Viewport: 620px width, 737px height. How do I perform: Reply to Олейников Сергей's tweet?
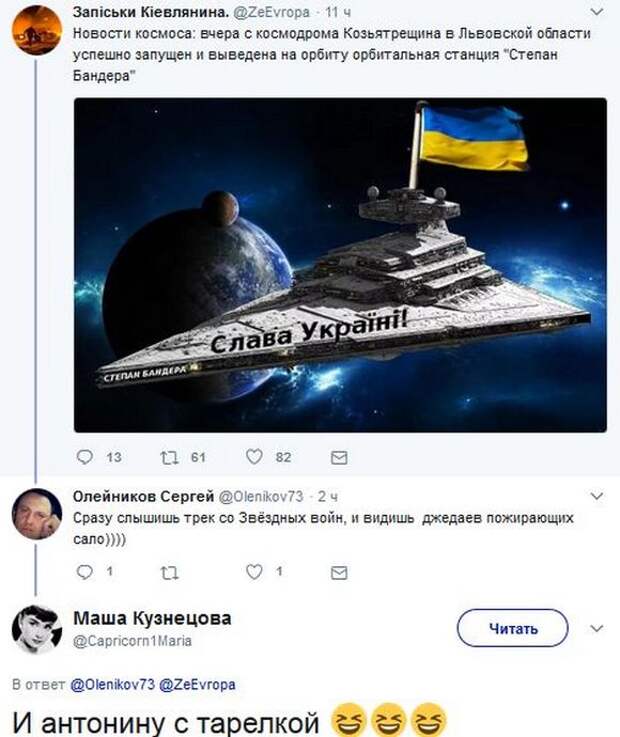85,572
